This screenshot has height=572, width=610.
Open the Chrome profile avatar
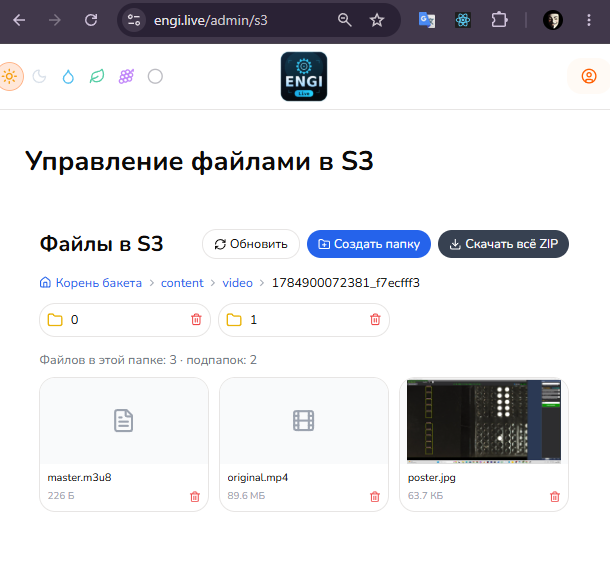[553, 20]
